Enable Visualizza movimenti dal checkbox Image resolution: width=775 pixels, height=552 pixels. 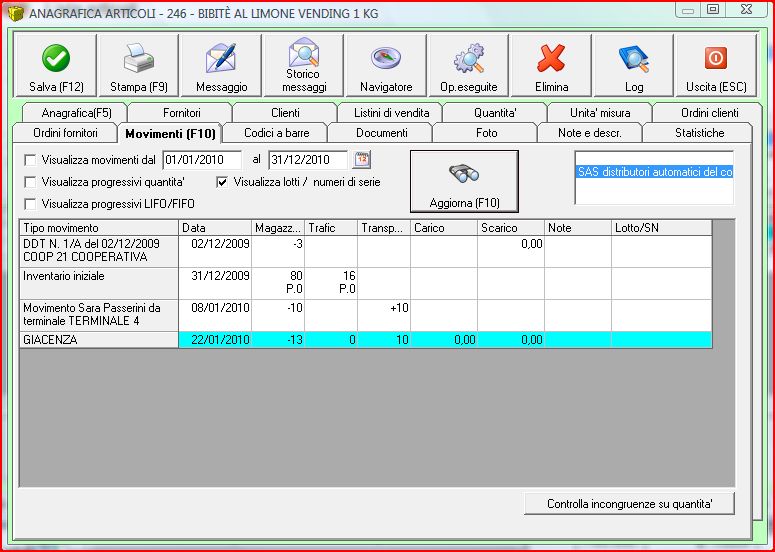[x=30, y=160]
